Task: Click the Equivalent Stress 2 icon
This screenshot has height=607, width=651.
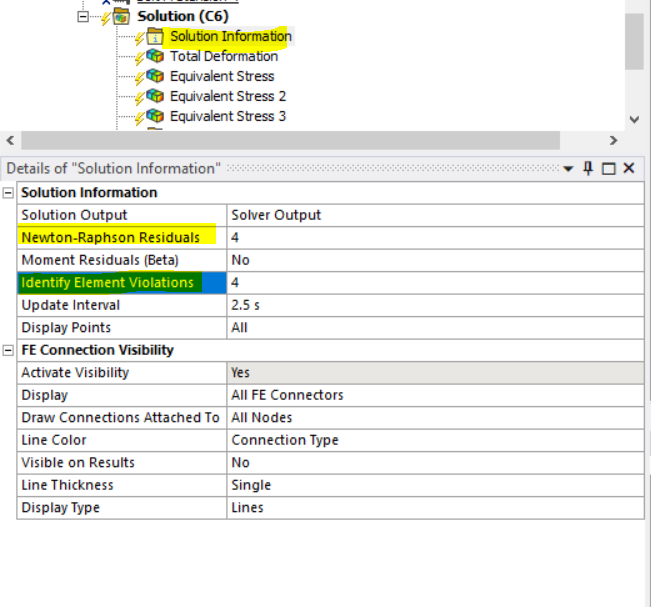Action: pyautogui.click(x=155, y=96)
